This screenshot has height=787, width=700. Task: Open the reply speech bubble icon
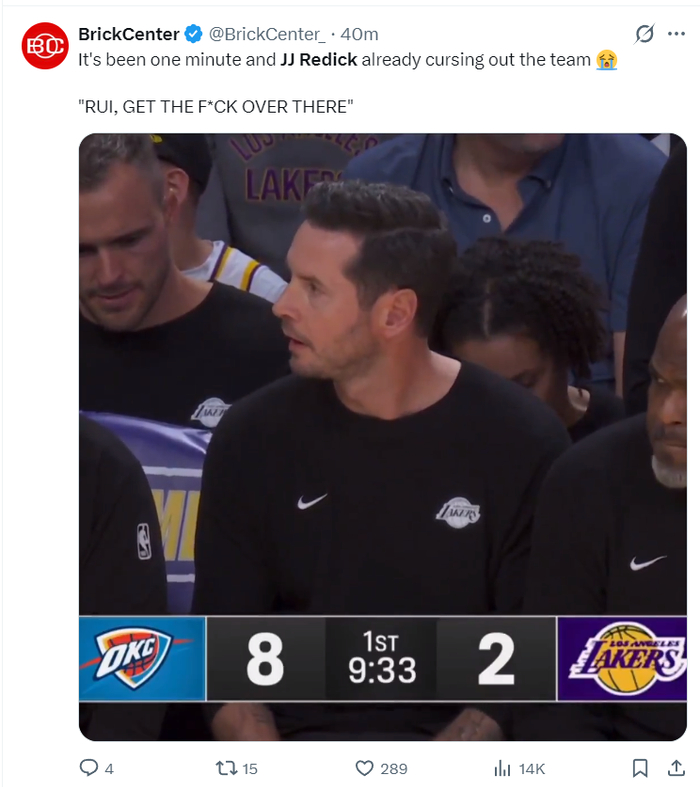coord(89,768)
